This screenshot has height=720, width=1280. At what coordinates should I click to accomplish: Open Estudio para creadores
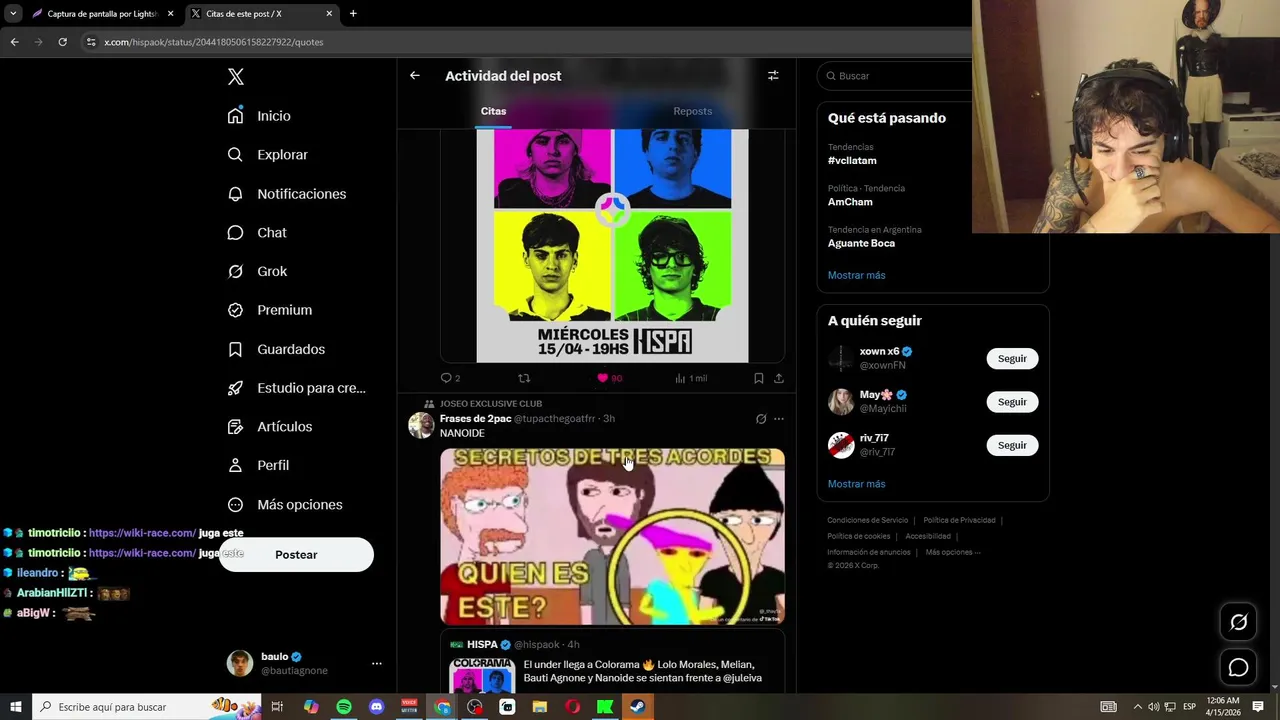[x=296, y=388]
